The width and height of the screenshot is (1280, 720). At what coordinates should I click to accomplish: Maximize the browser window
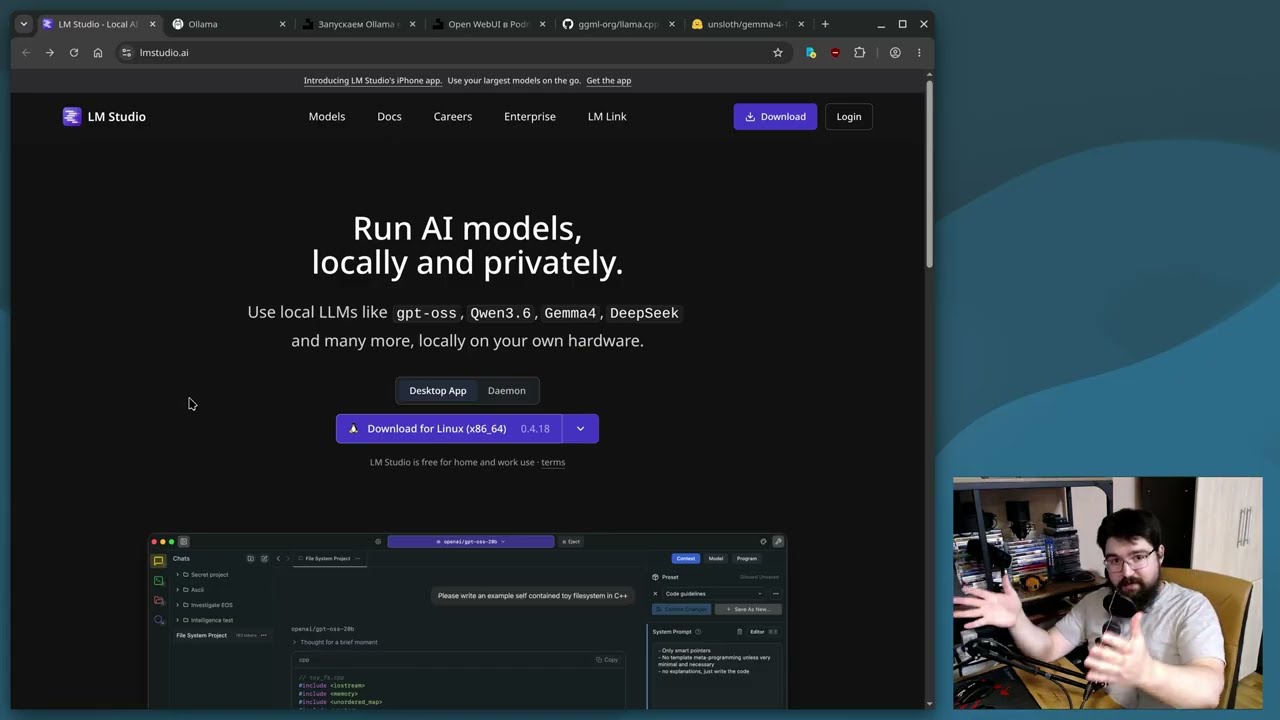(x=902, y=24)
